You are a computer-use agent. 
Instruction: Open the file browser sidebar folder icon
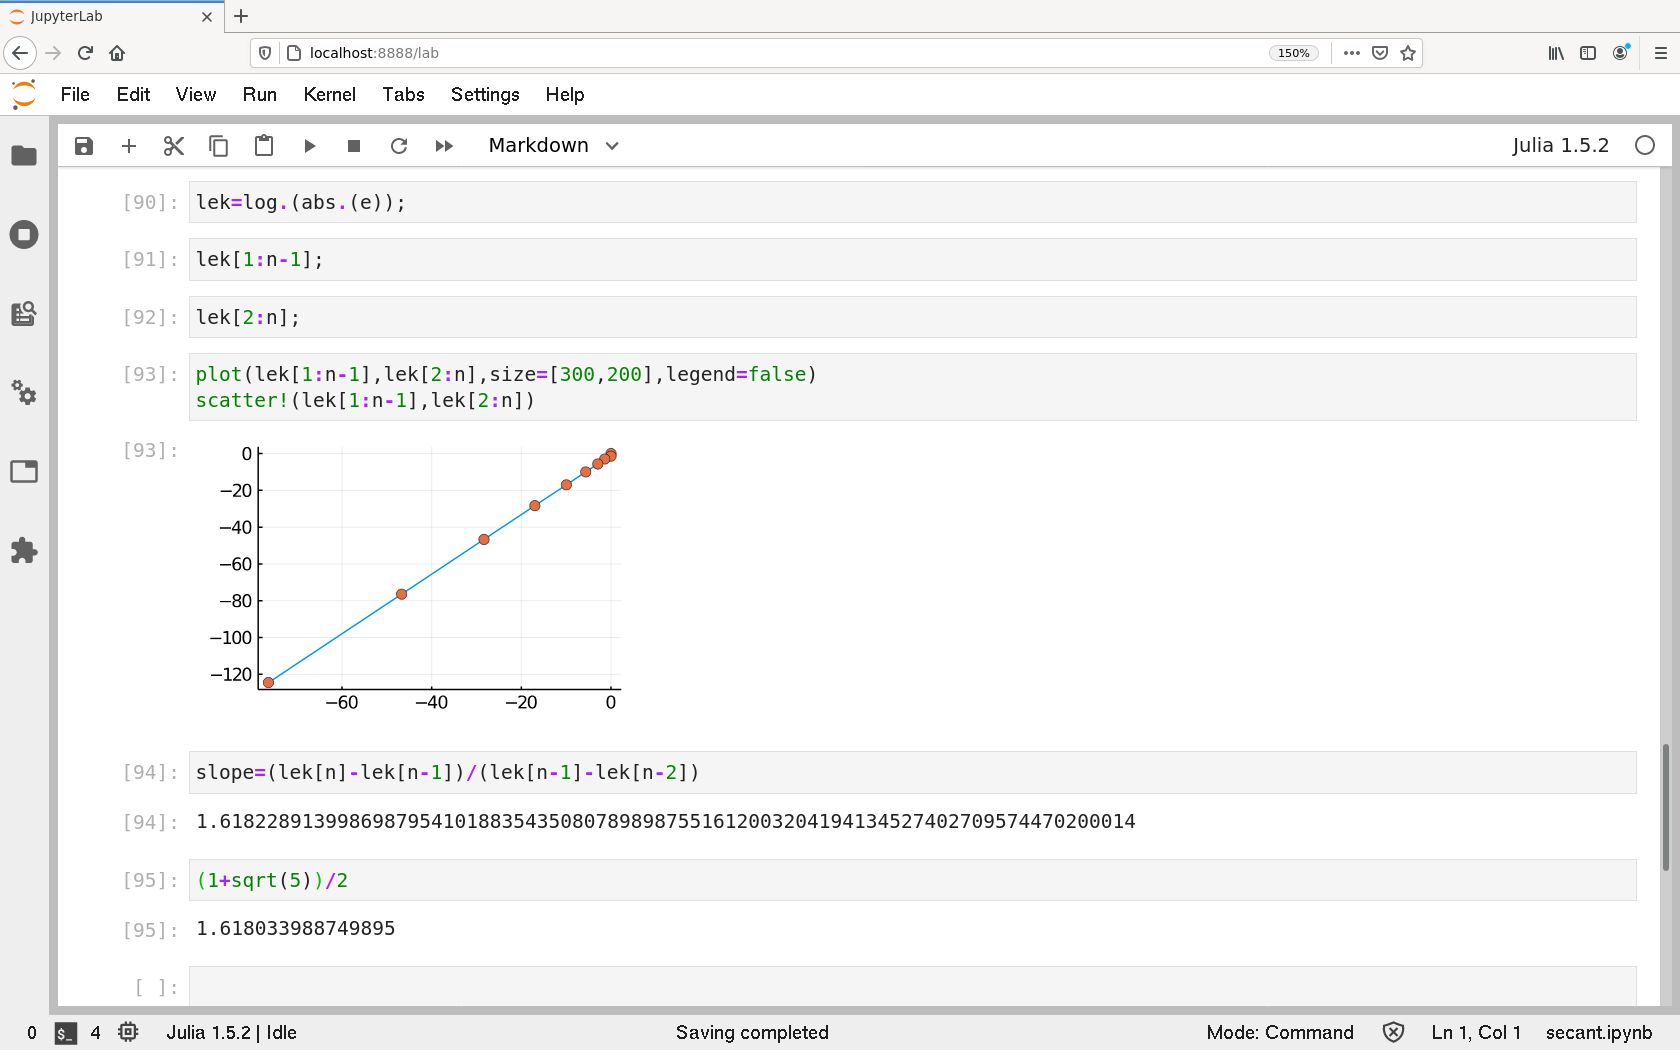coord(24,156)
